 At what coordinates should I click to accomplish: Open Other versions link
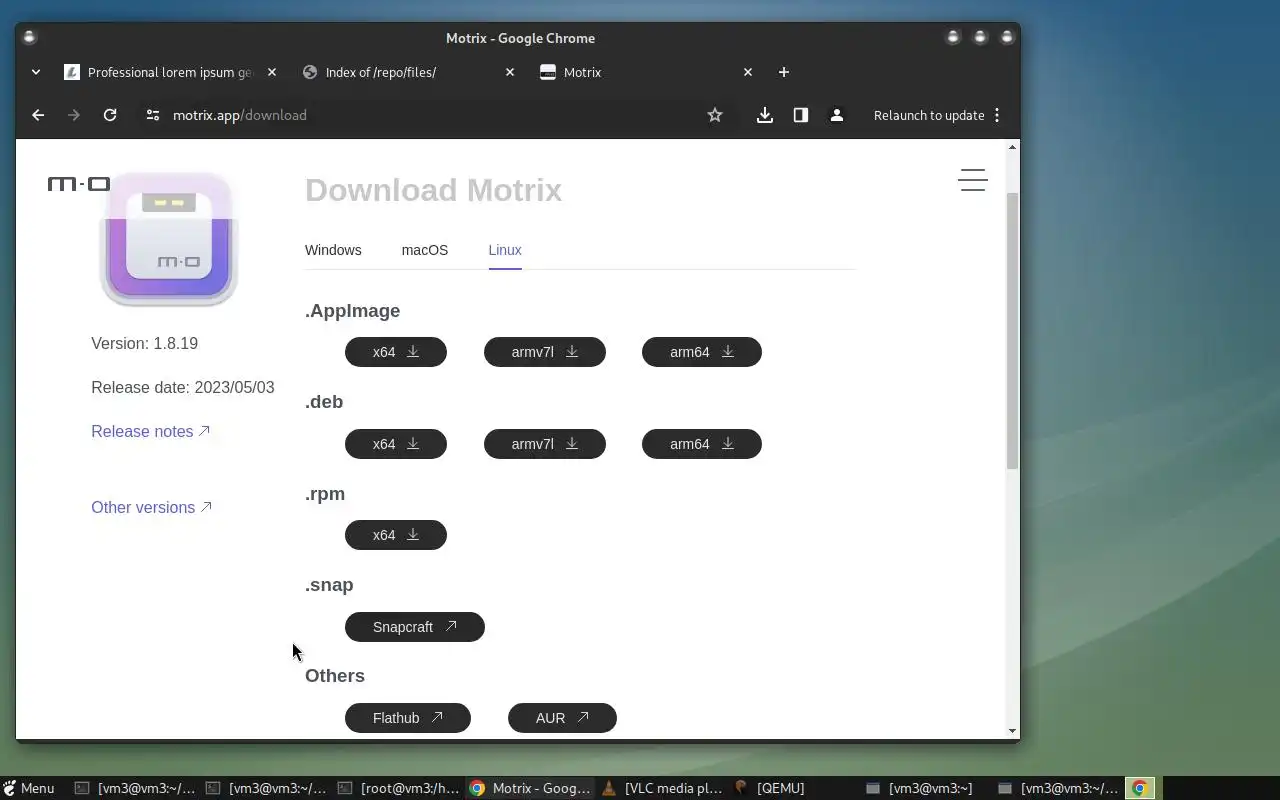click(152, 507)
